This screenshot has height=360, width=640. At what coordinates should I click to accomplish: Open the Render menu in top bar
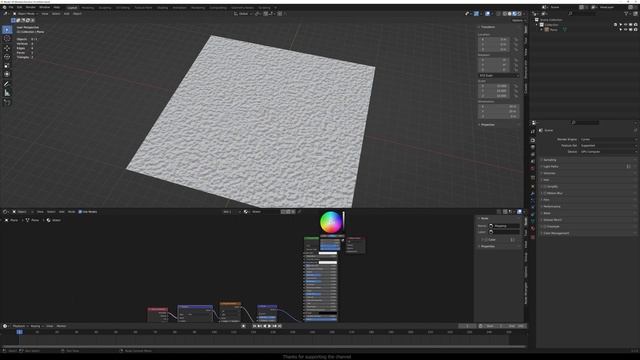click(x=31, y=7)
